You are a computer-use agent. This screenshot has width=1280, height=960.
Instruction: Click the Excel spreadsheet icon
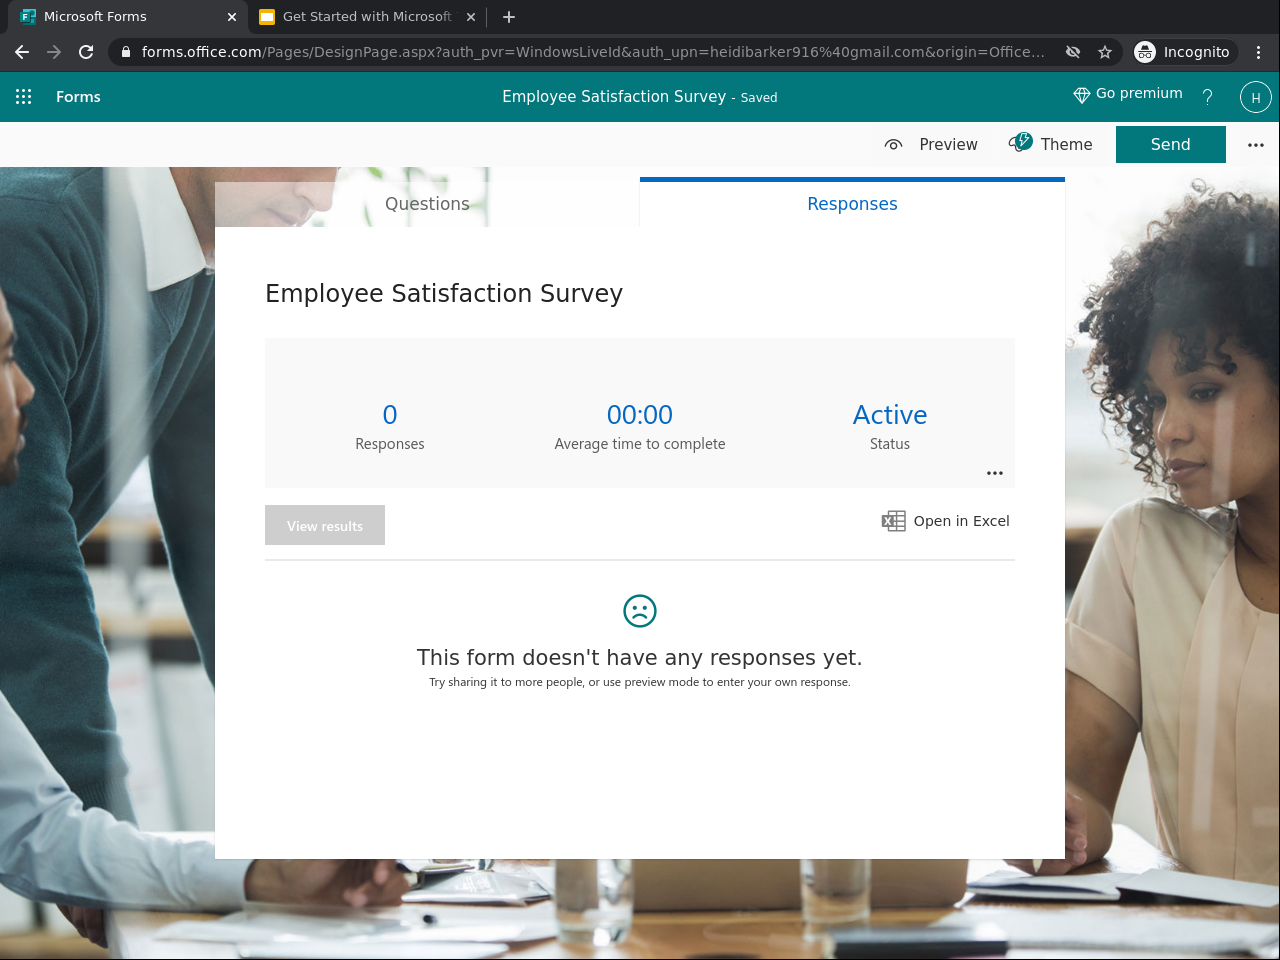pyautogui.click(x=894, y=521)
